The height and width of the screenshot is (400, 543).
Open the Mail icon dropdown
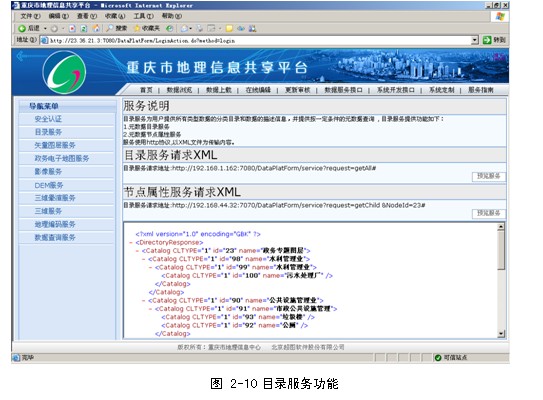click(x=190, y=29)
